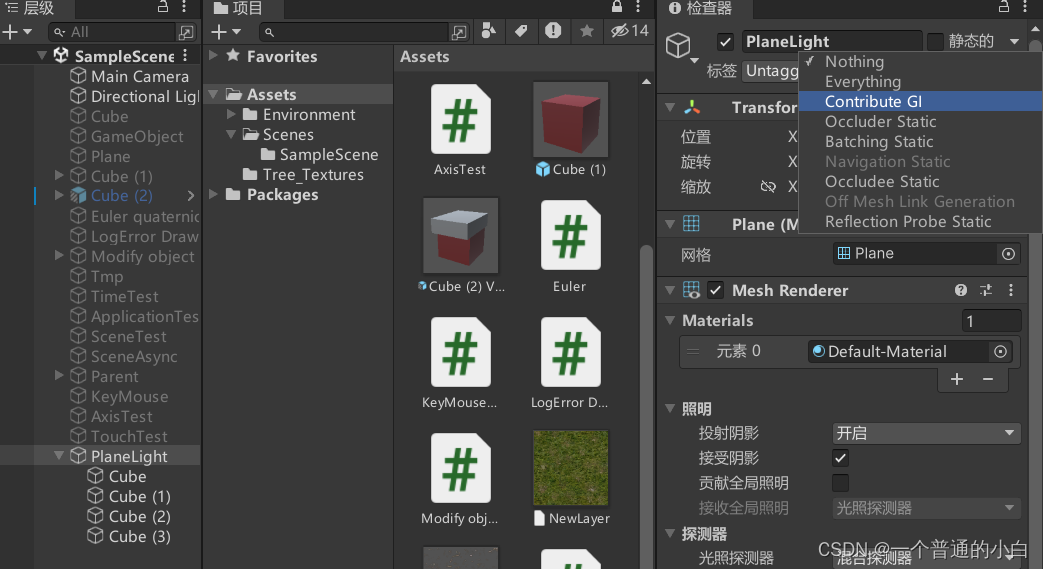Image resolution: width=1043 pixels, height=569 pixels.
Task: Toggle Project panel lock icon
Action: pyautogui.click(x=617, y=7)
